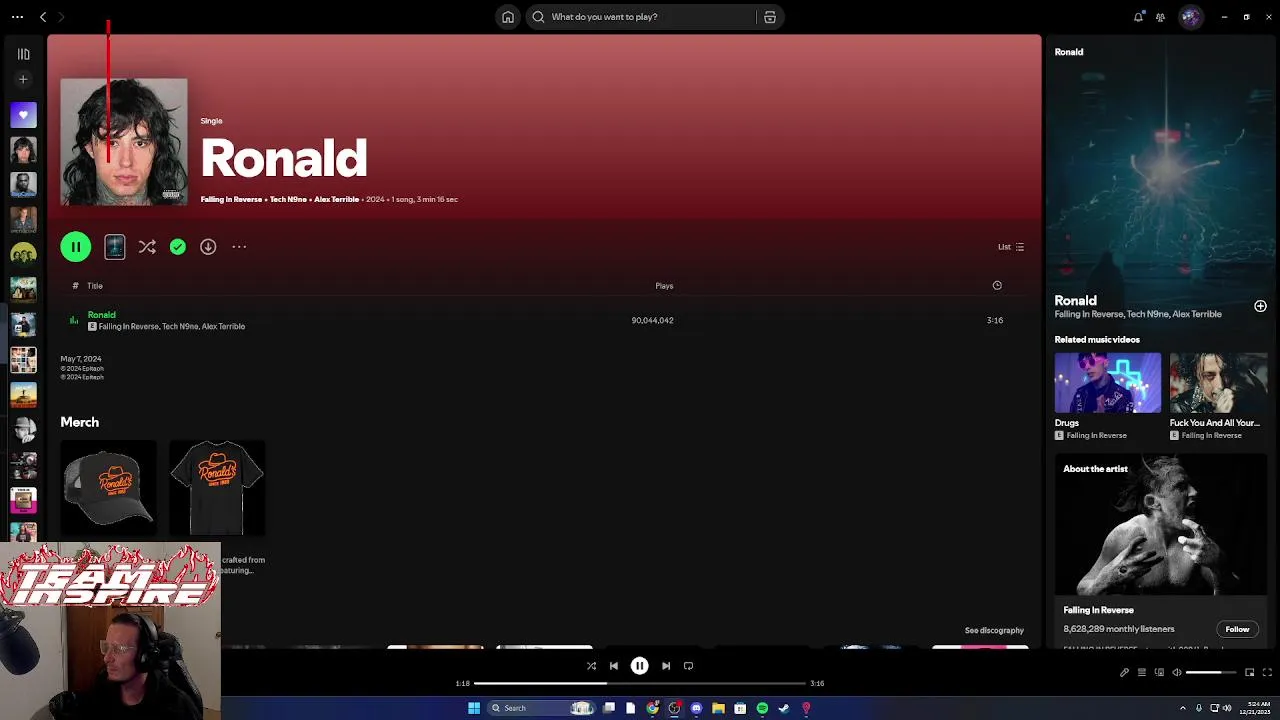Screen dimensions: 1280x720
Task: Open the Falling In Reverse link under Ronald cover title
Action: tap(231, 199)
